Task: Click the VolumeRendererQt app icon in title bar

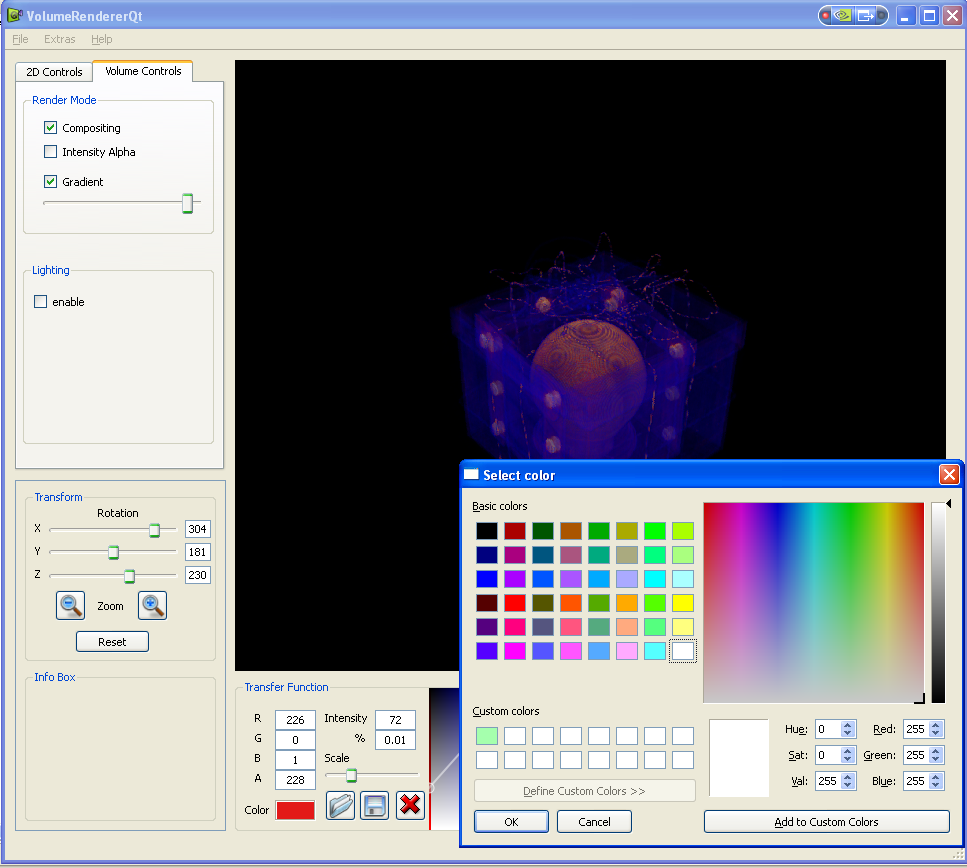Action: (14, 15)
